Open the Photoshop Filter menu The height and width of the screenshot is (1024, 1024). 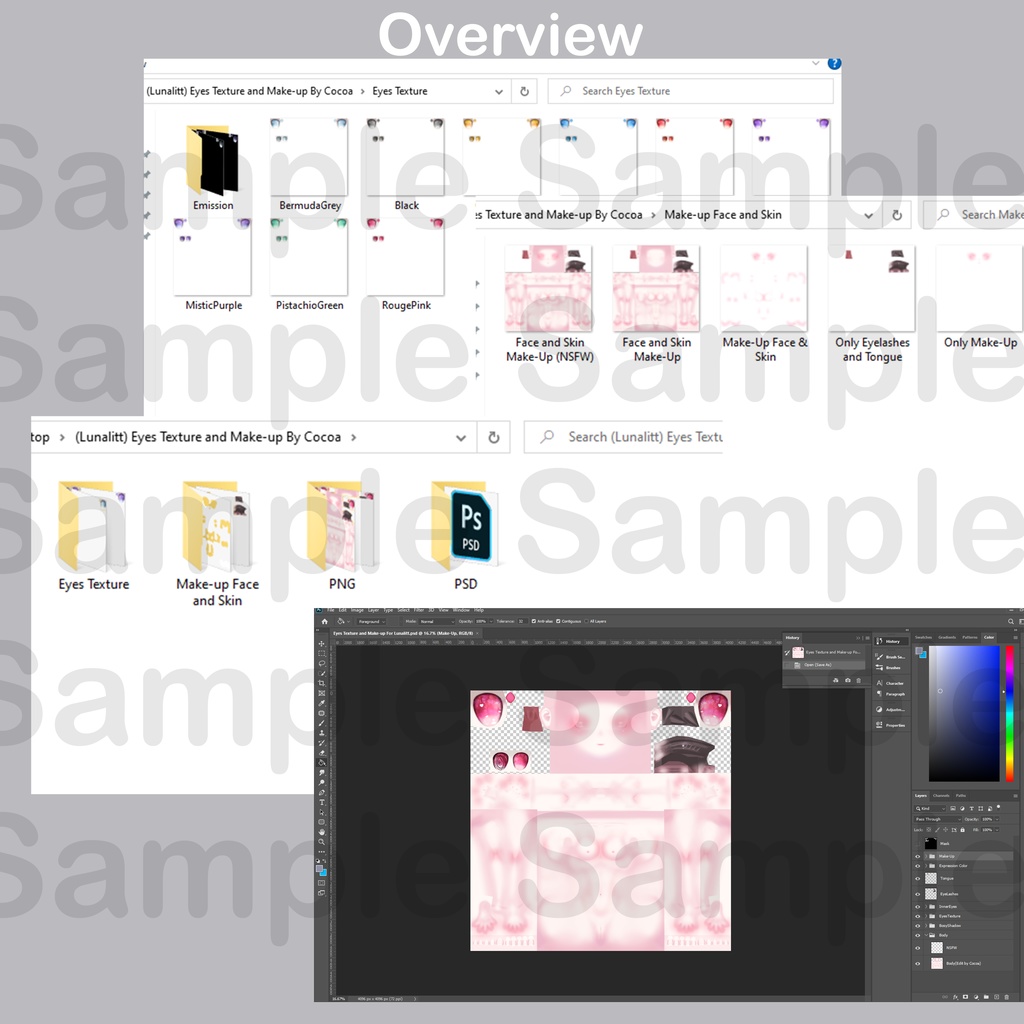pos(419,610)
